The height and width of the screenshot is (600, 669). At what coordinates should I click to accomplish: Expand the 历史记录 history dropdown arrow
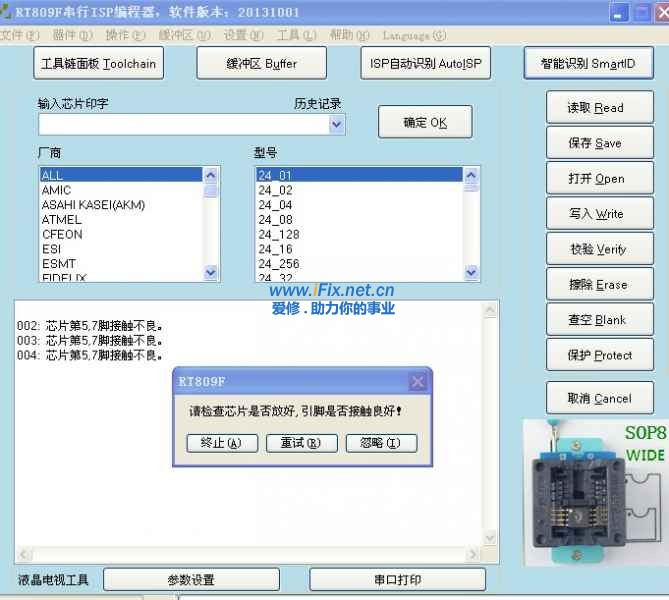point(337,125)
